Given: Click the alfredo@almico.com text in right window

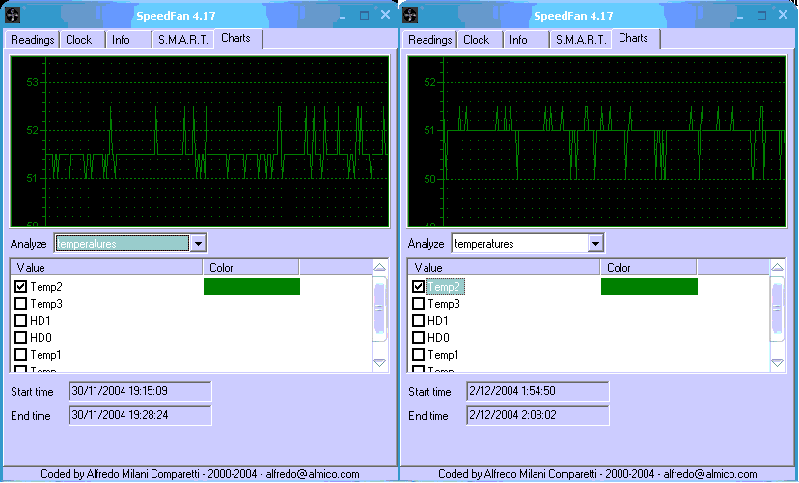Looking at the screenshot, I should click(x=710, y=474).
